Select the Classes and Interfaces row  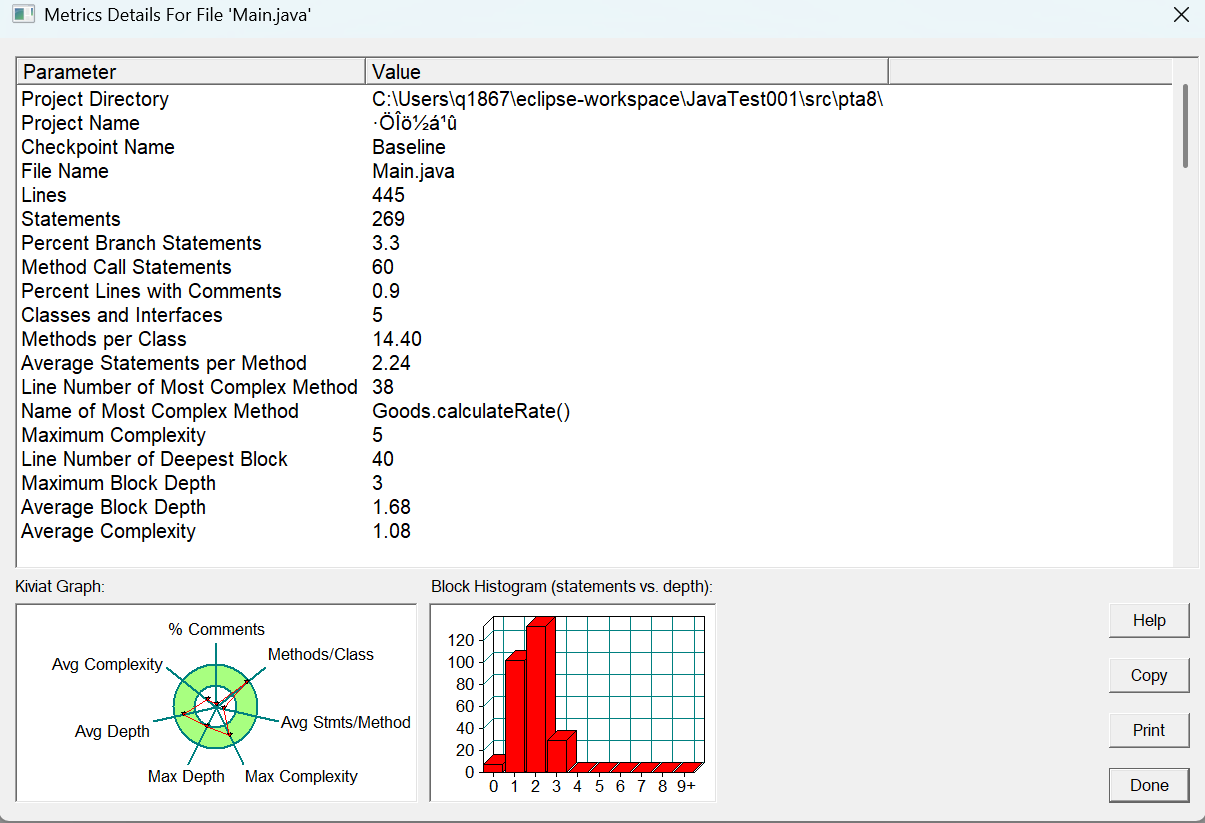point(595,315)
